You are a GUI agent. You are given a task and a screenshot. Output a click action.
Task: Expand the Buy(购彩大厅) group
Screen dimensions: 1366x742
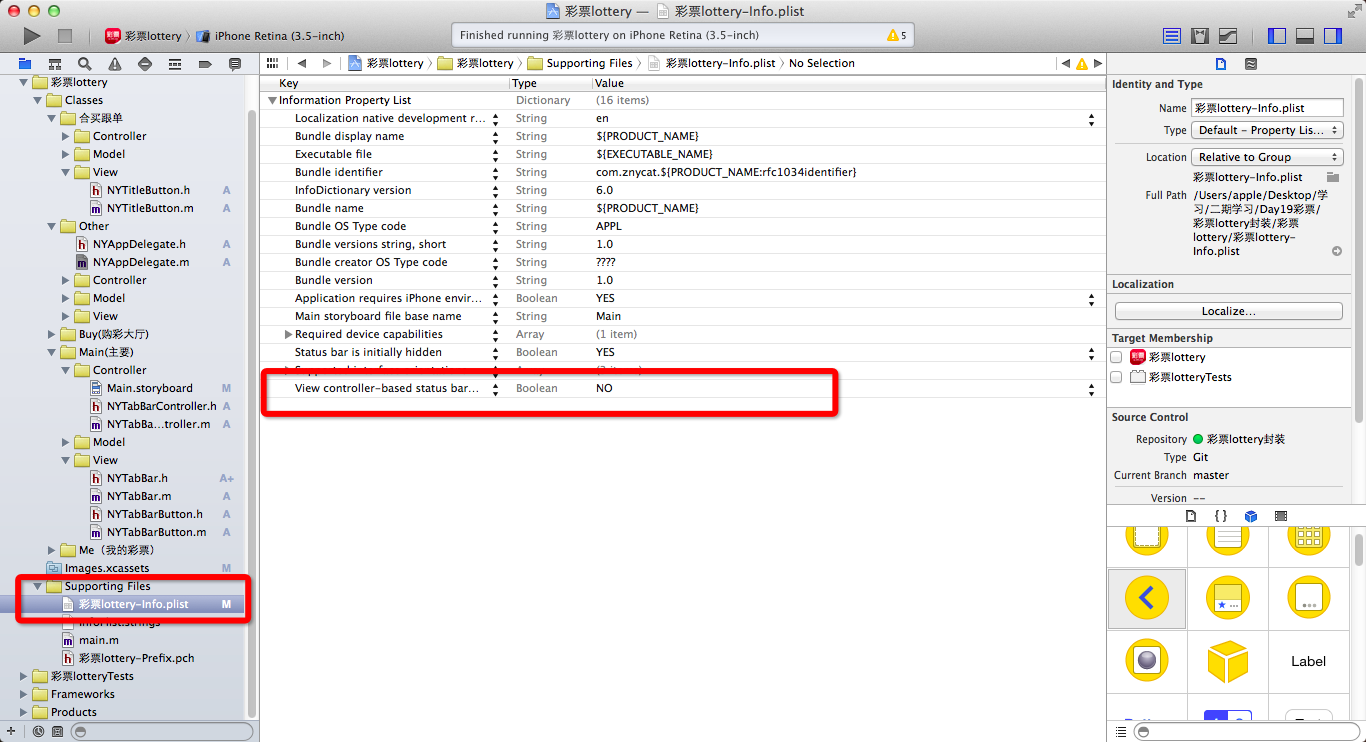click(x=52, y=334)
